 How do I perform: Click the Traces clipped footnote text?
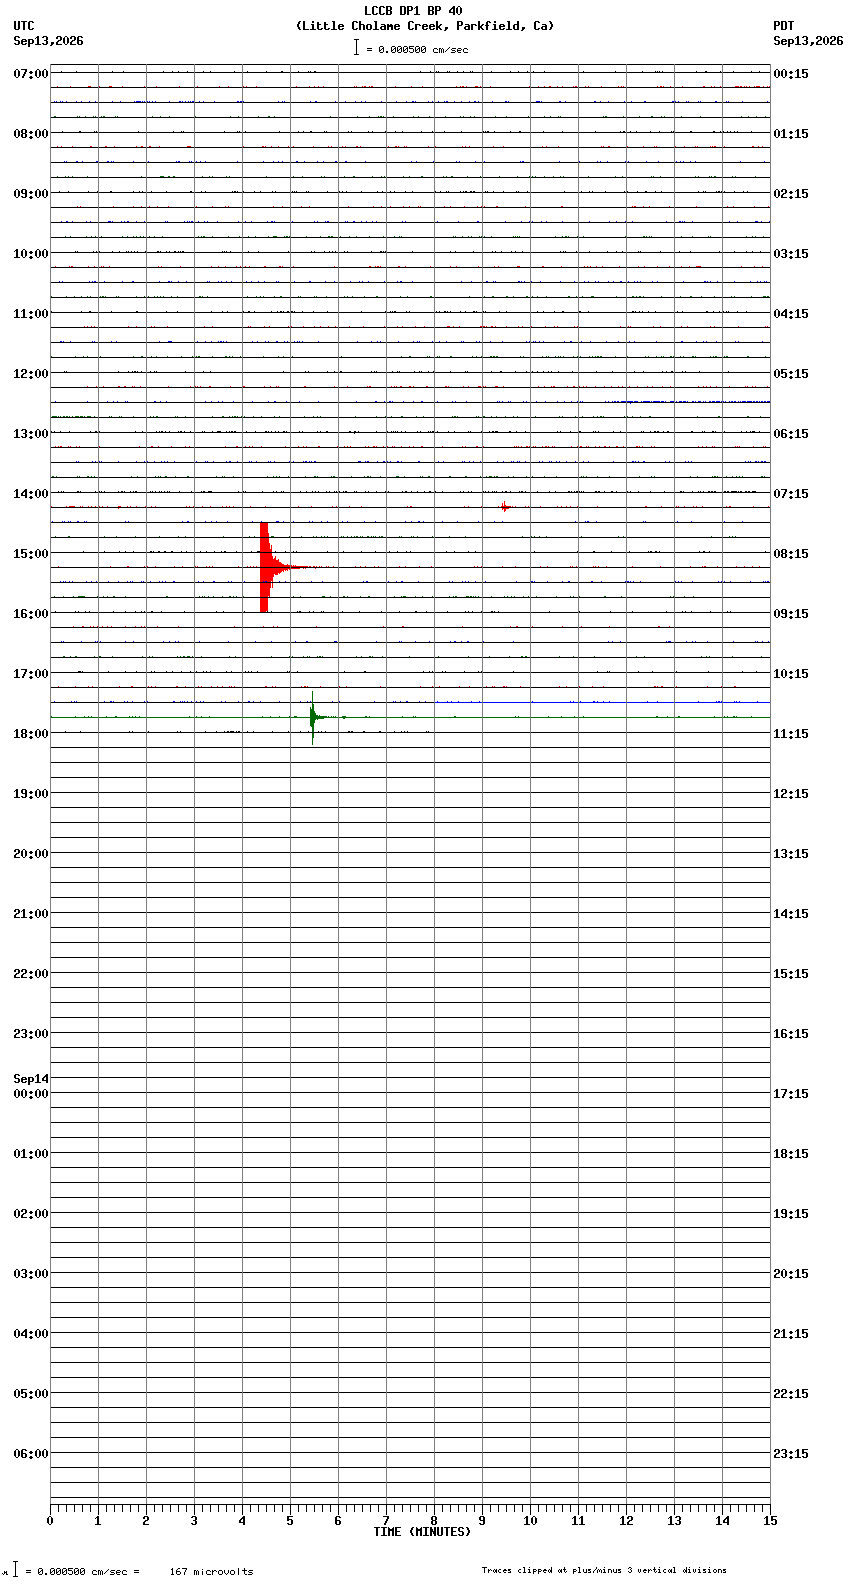click(604, 1570)
